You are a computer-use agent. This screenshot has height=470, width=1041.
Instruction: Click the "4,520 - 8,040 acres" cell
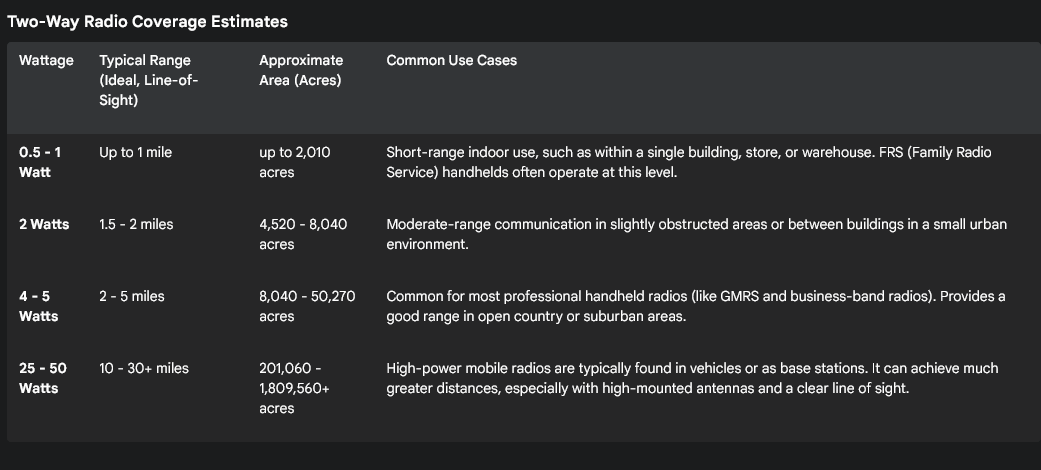(303, 234)
